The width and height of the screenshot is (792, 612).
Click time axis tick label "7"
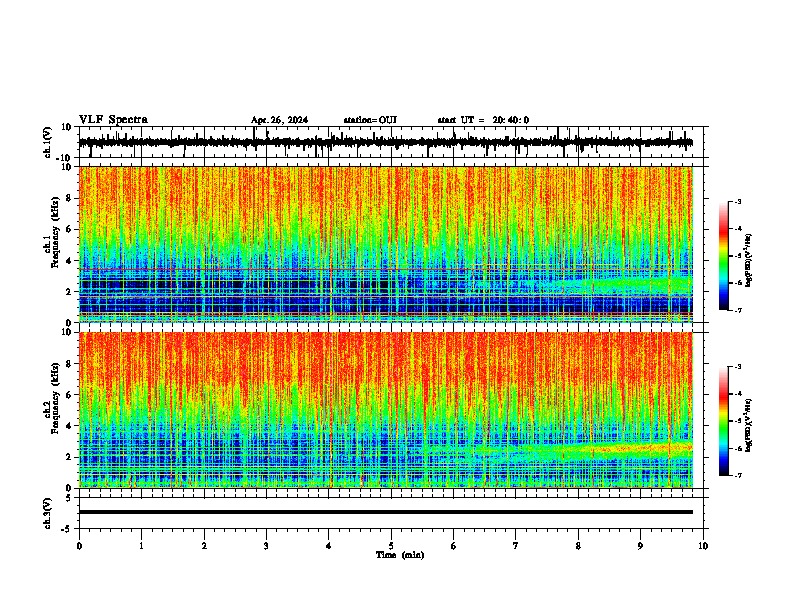pyautogui.click(x=516, y=546)
